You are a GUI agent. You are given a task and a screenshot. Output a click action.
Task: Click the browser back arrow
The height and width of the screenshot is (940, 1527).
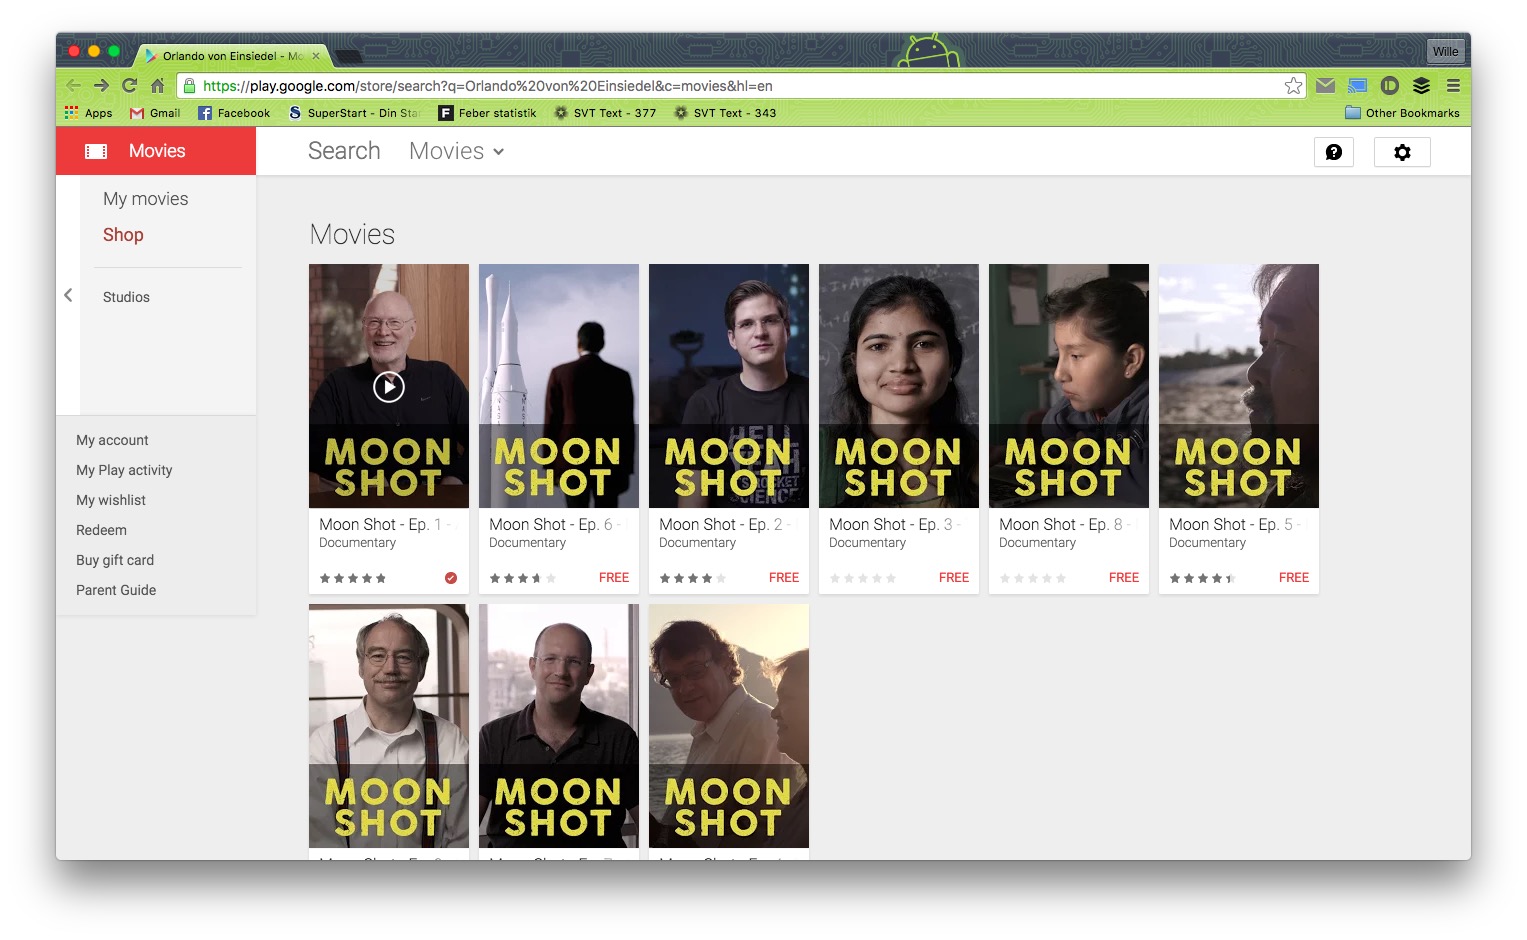pyautogui.click(x=73, y=86)
